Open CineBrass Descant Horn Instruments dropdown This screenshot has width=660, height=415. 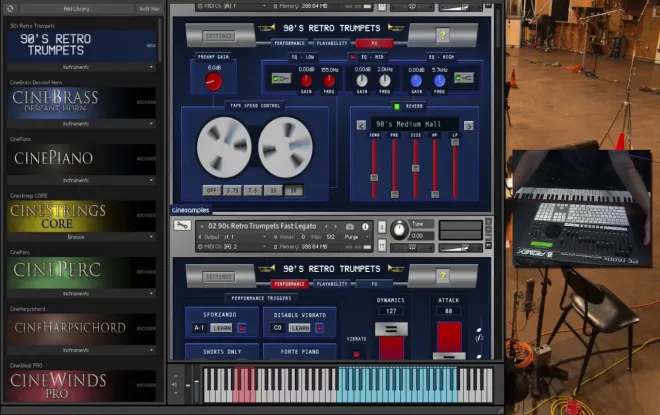81,124
